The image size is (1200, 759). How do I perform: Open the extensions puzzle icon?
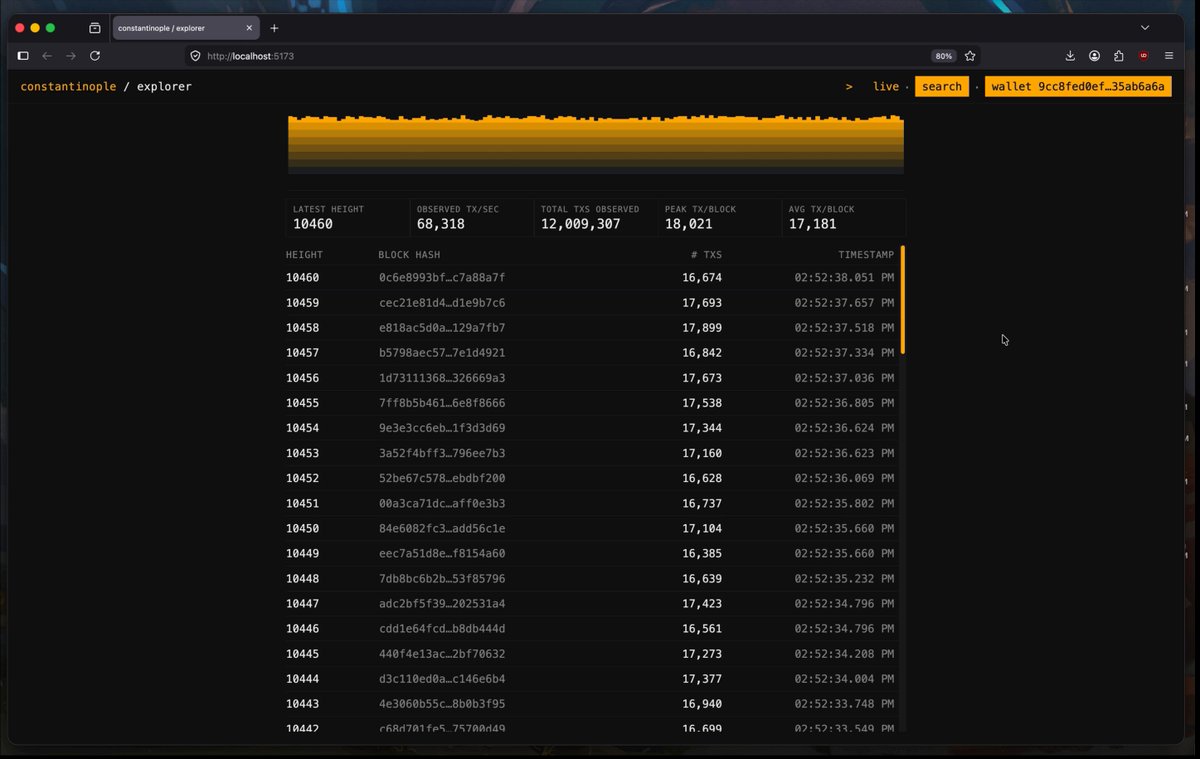(1119, 56)
